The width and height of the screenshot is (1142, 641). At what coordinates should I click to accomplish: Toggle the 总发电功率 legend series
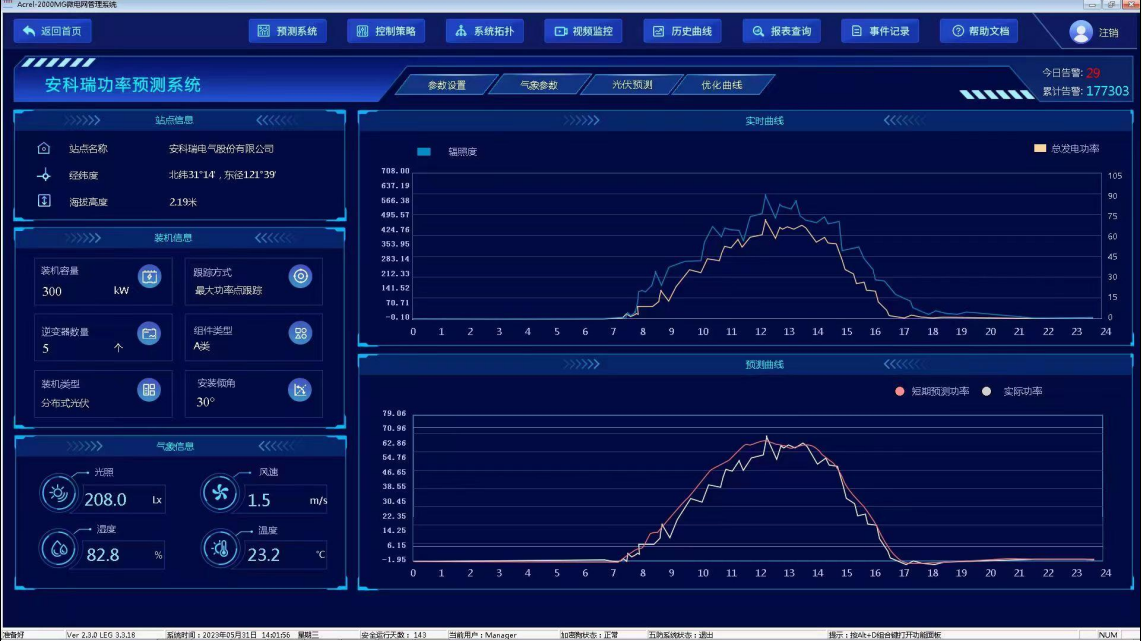pyautogui.click(x=1040, y=149)
